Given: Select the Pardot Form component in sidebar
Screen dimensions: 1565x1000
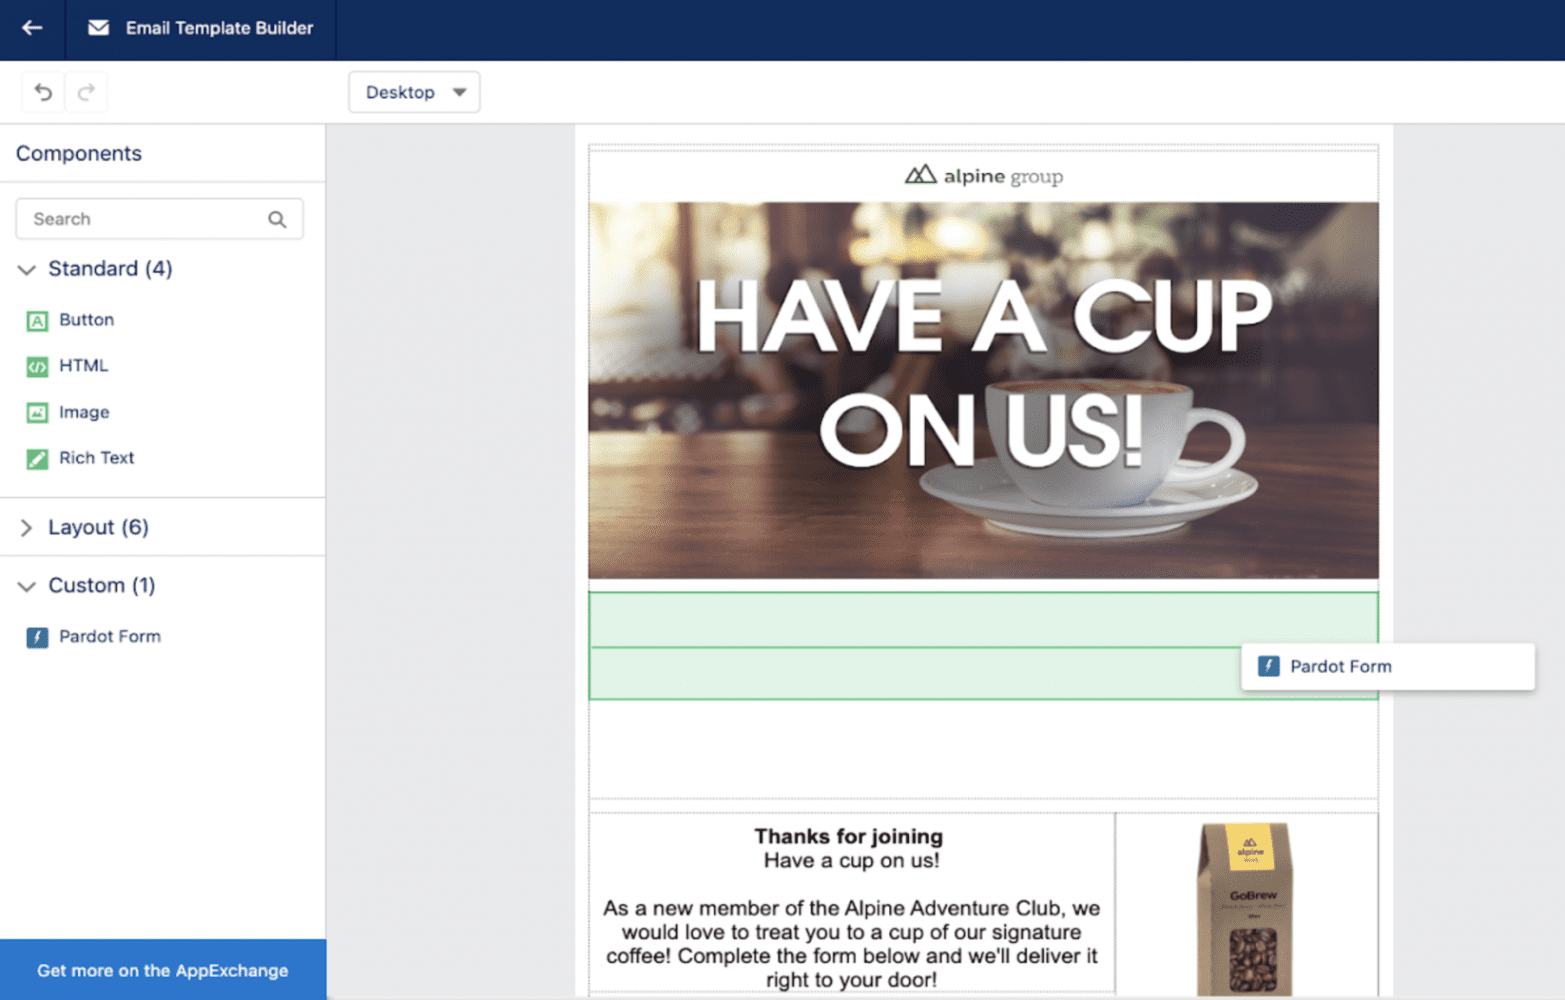Looking at the screenshot, I should coord(108,637).
